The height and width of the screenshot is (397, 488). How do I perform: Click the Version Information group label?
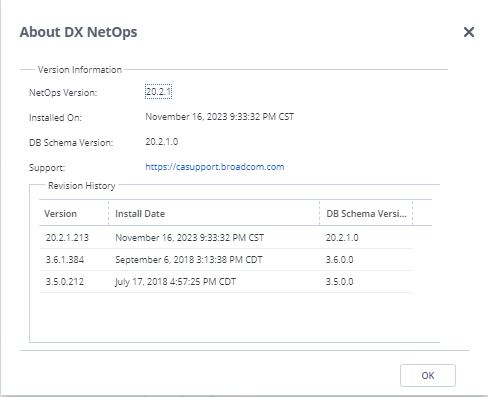(x=80, y=70)
